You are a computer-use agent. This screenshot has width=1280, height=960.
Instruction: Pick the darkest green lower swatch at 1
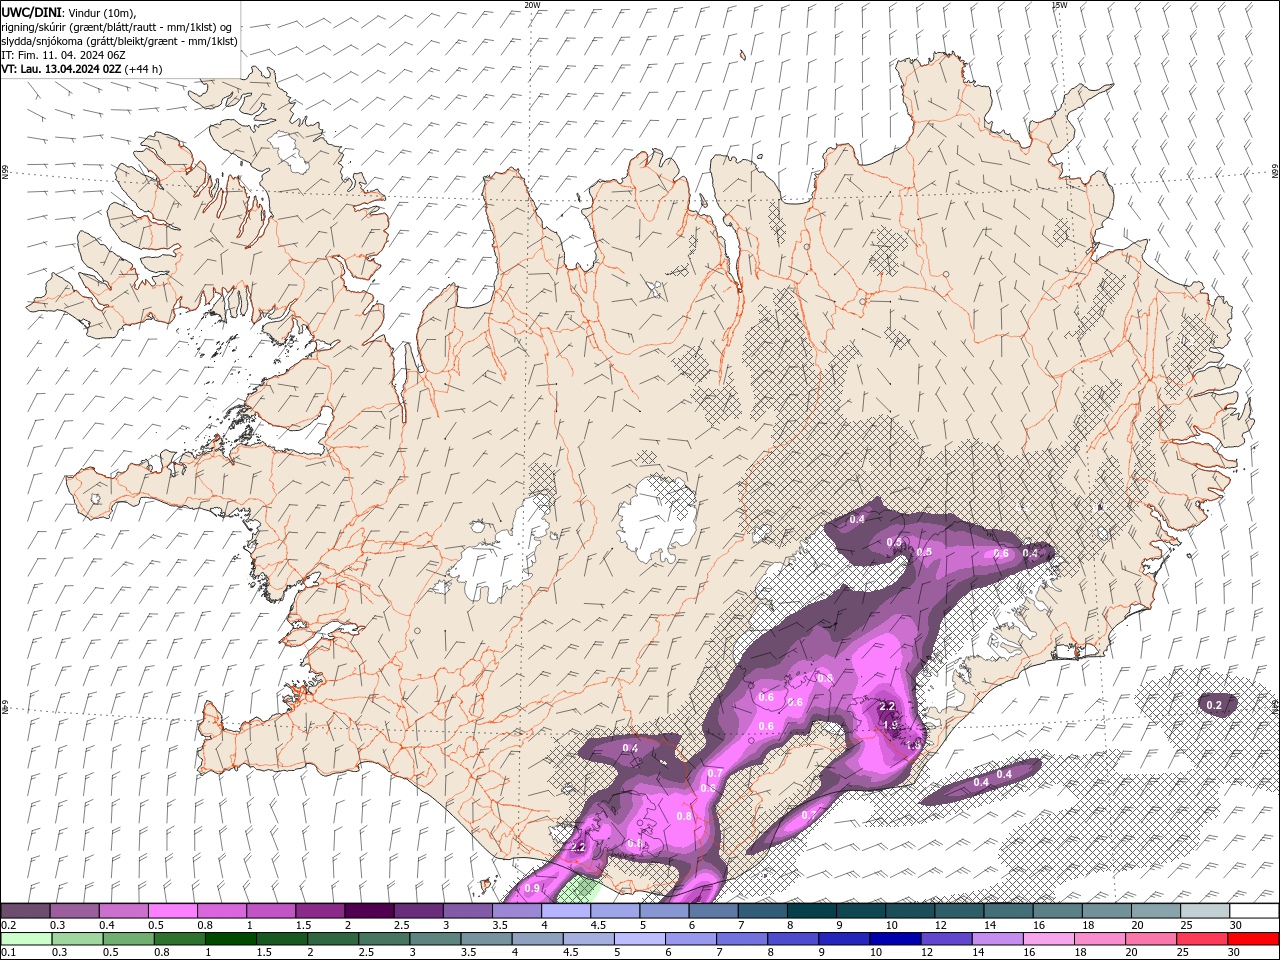[230, 939]
